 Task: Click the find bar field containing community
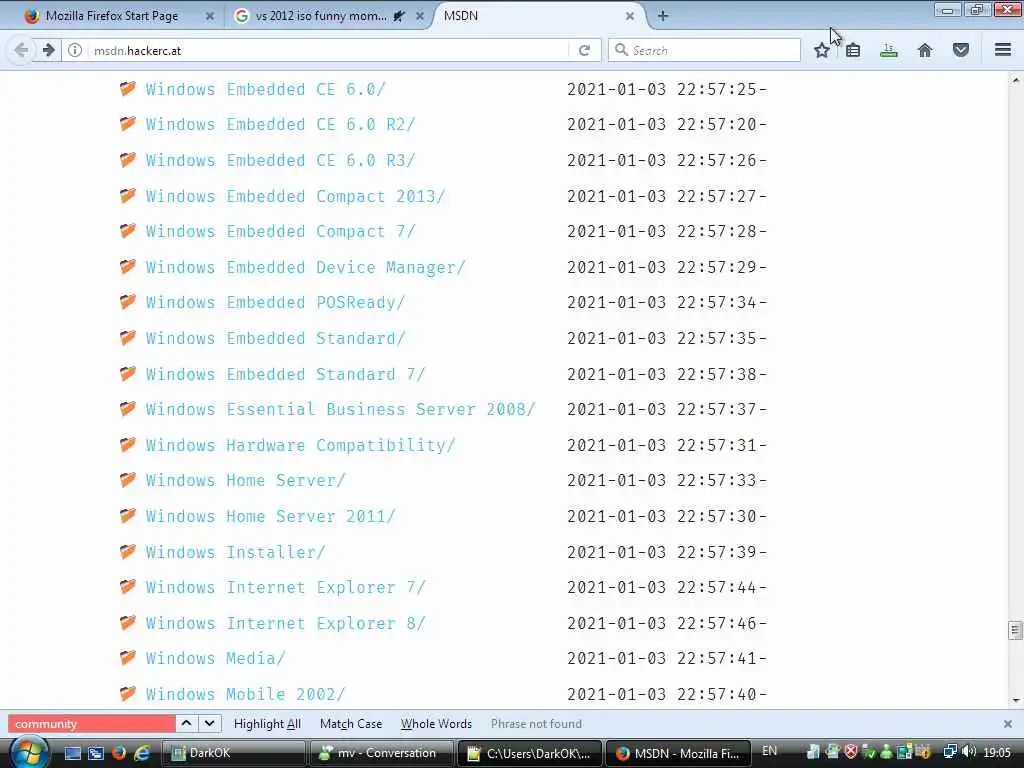(91, 724)
